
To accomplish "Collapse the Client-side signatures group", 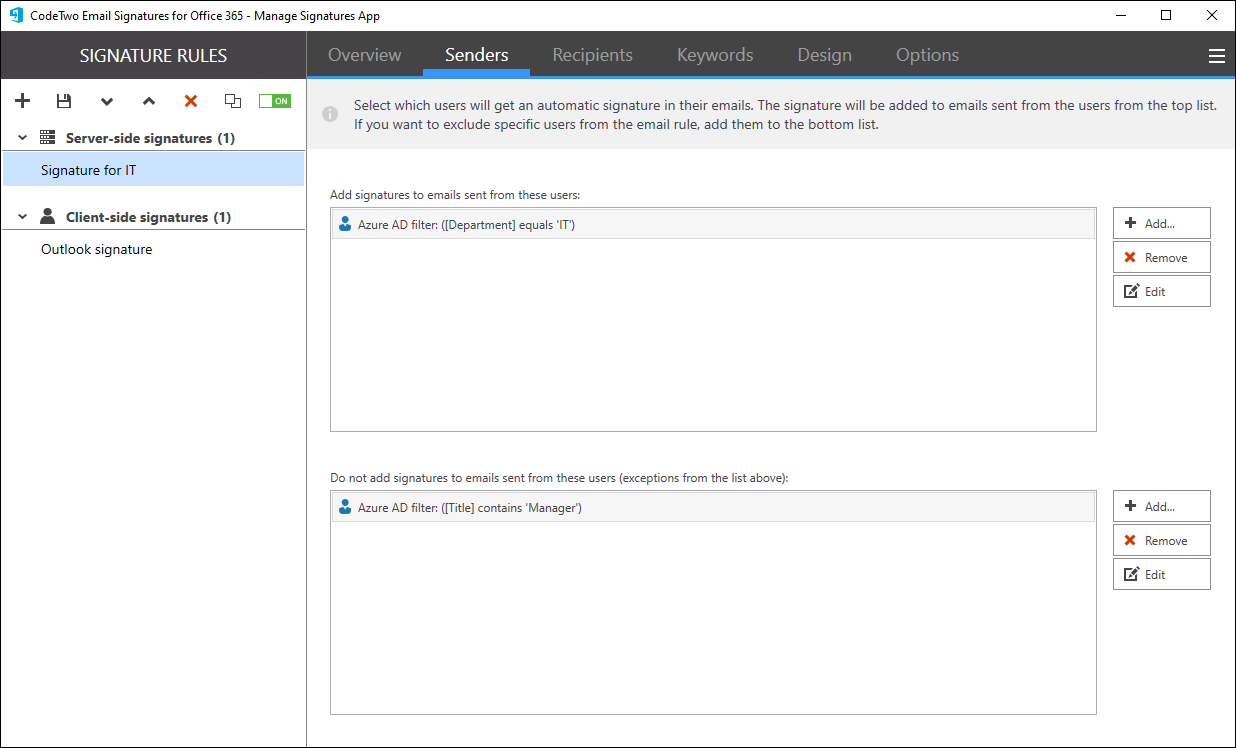I will [23, 217].
